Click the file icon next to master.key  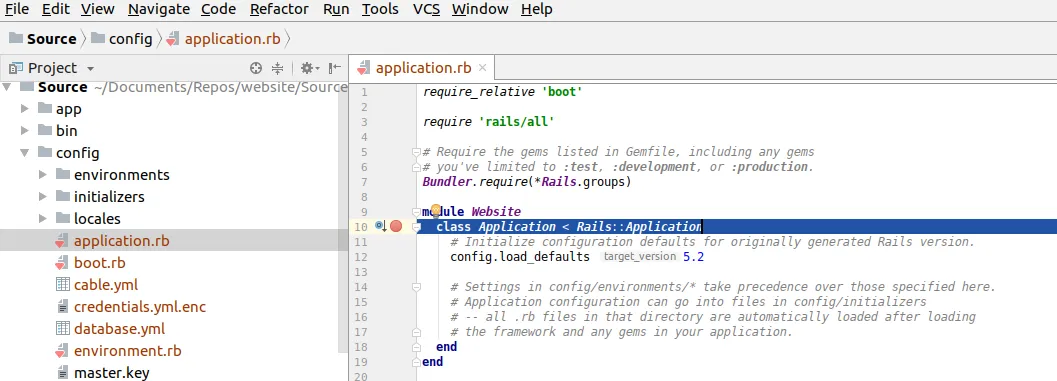(x=62, y=373)
